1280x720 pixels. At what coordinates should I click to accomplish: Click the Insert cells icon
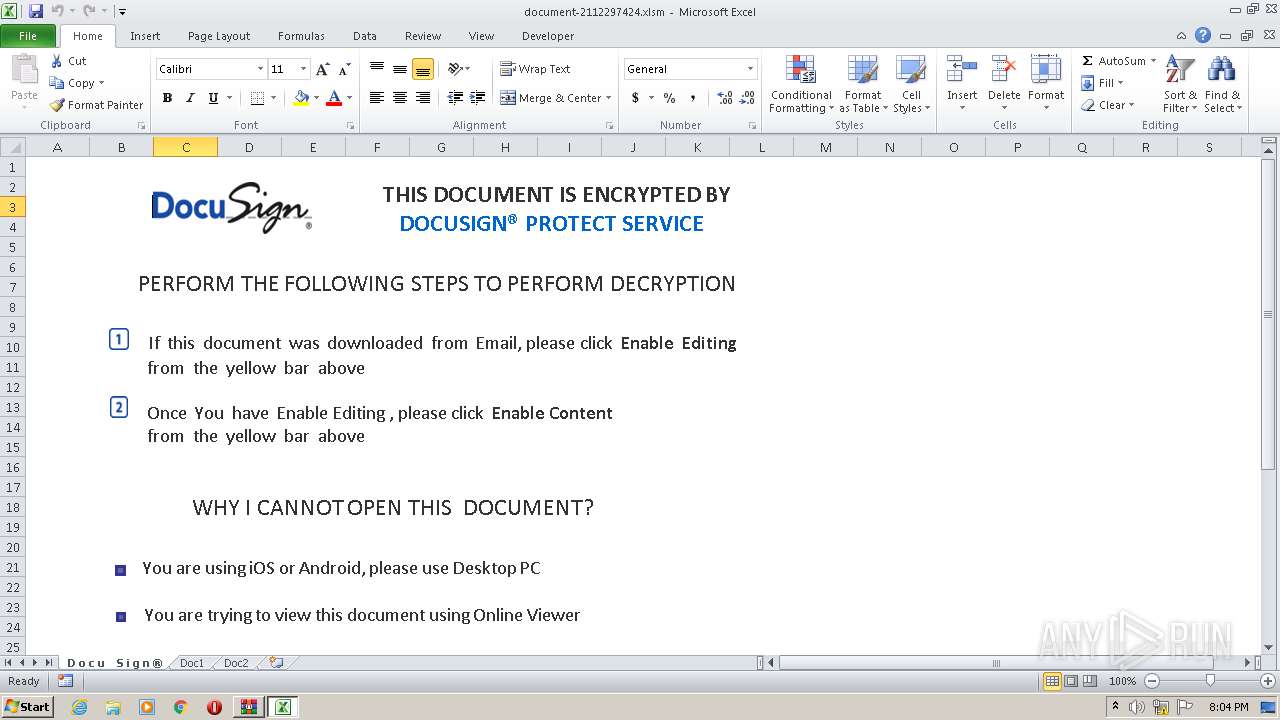coord(962,70)
